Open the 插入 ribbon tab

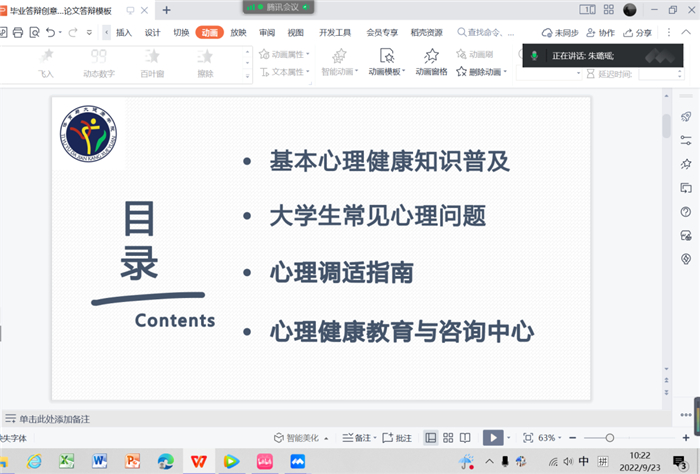[x=124, y=33]
